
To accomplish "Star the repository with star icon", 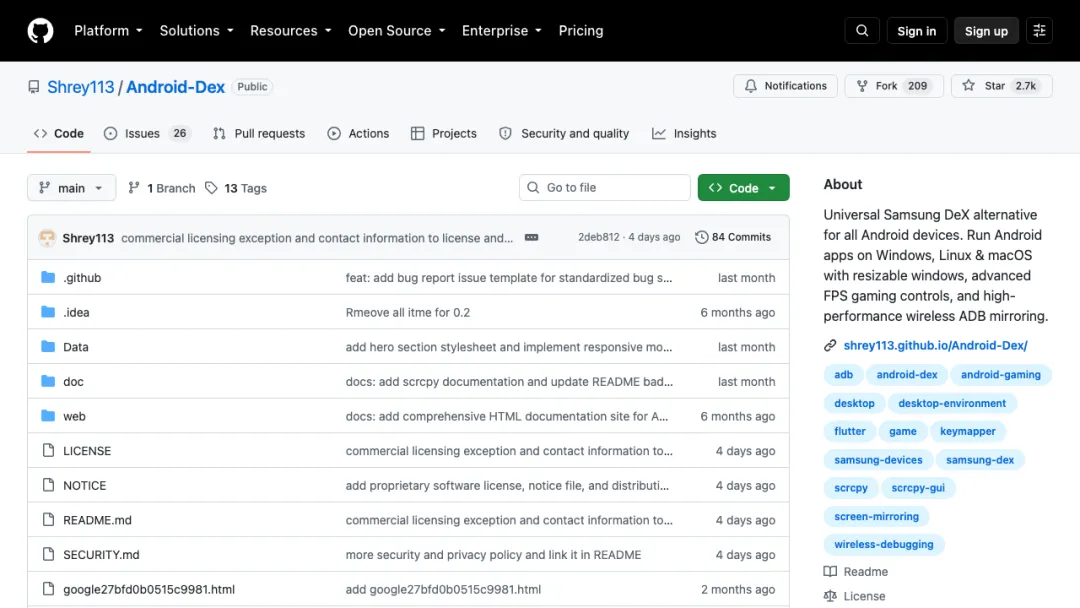I will (968, 86).
